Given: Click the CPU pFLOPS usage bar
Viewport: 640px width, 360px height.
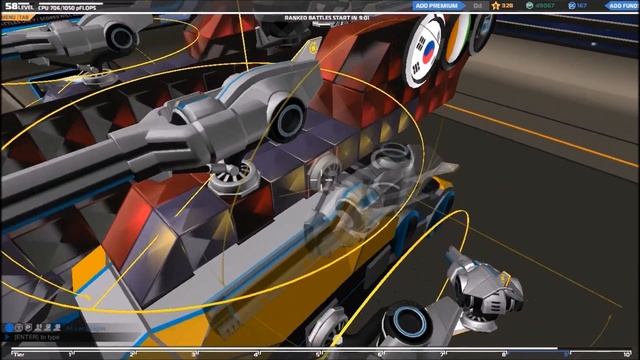Looking at the screenshot, I should [70, 5].
